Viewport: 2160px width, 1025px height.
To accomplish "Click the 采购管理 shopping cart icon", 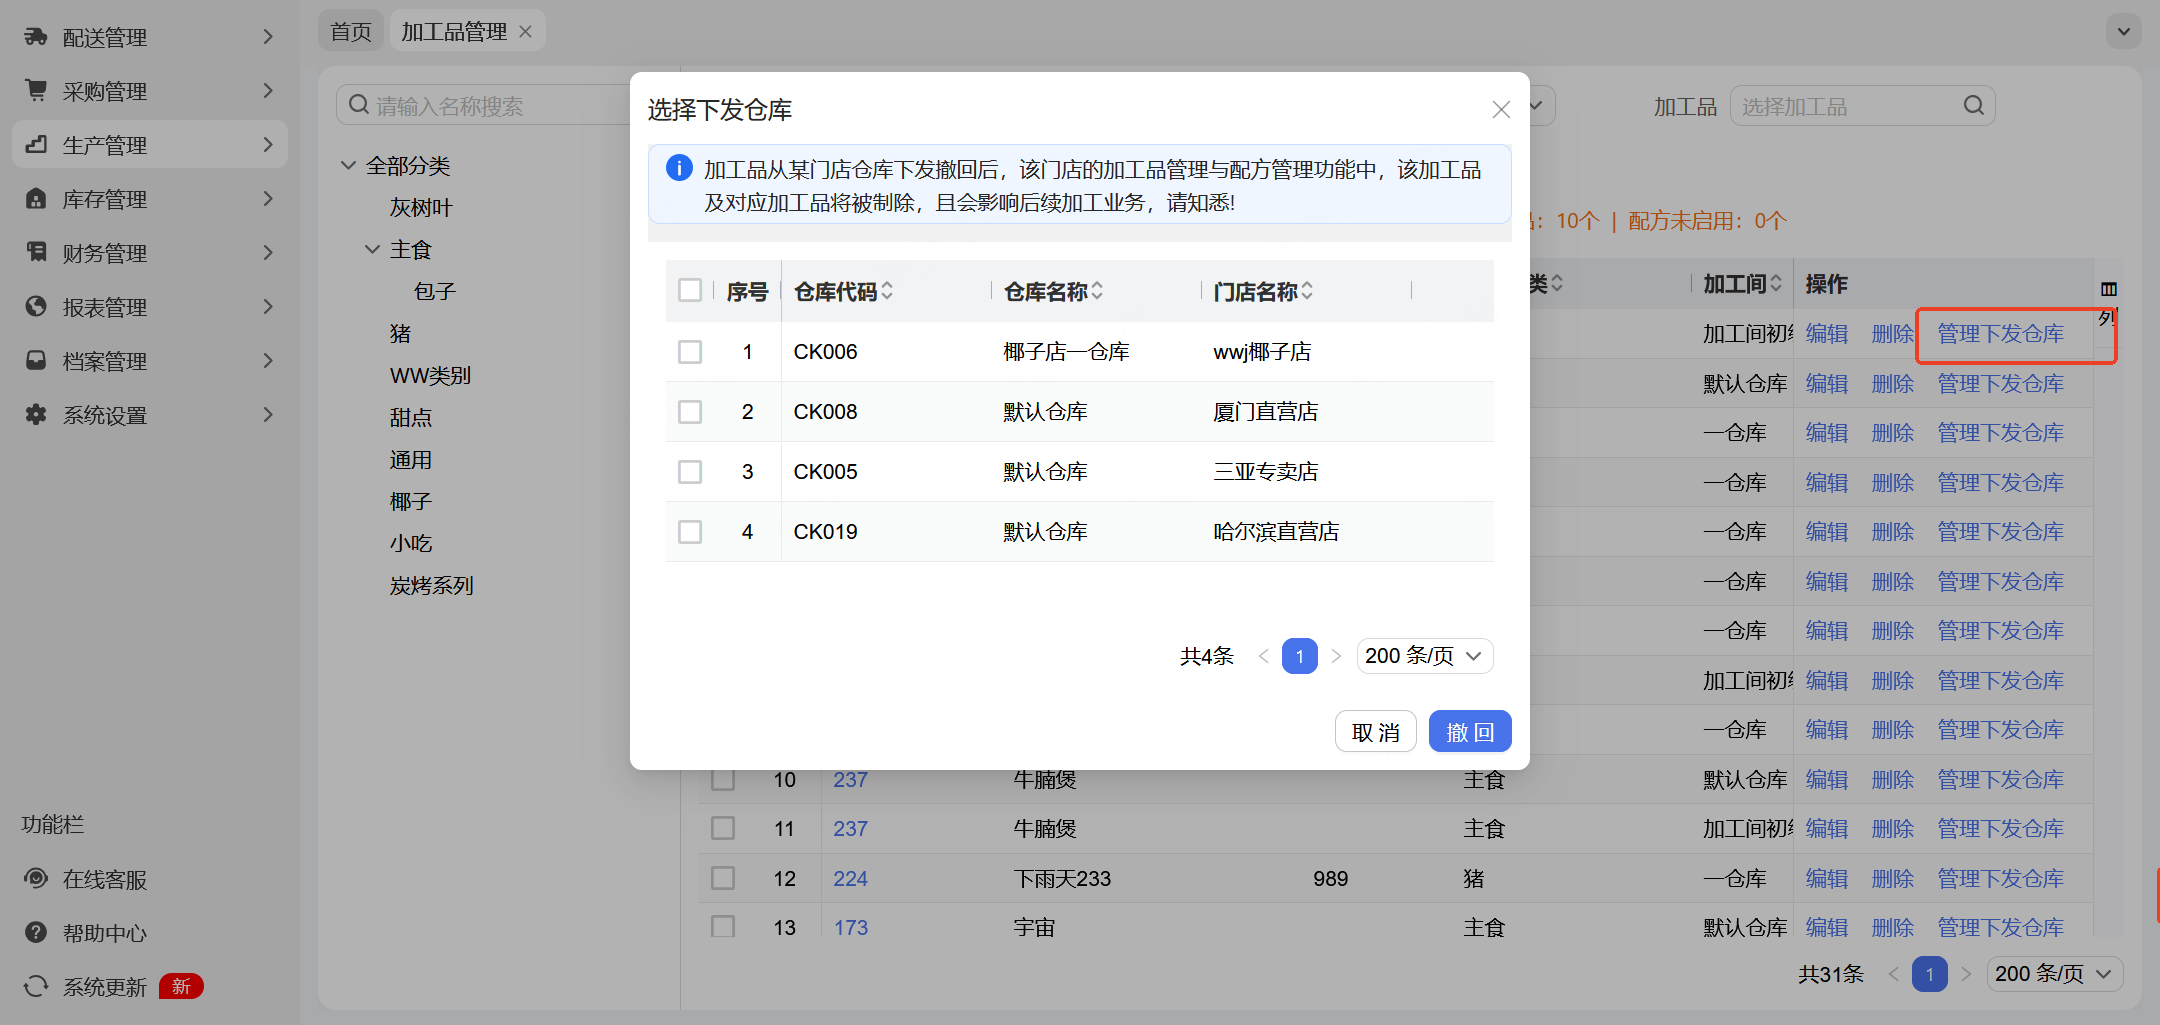I will 36,91.
